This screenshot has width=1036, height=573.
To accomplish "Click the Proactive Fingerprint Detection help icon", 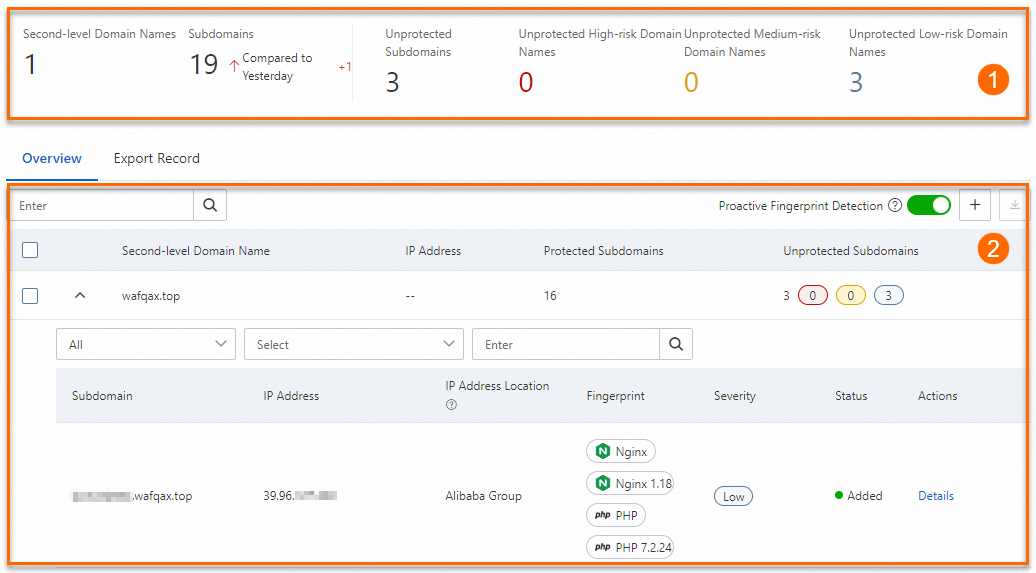I will pos(895,206).
